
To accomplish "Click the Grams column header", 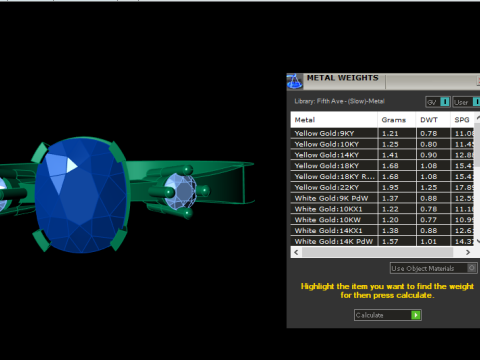I will 397,120.
